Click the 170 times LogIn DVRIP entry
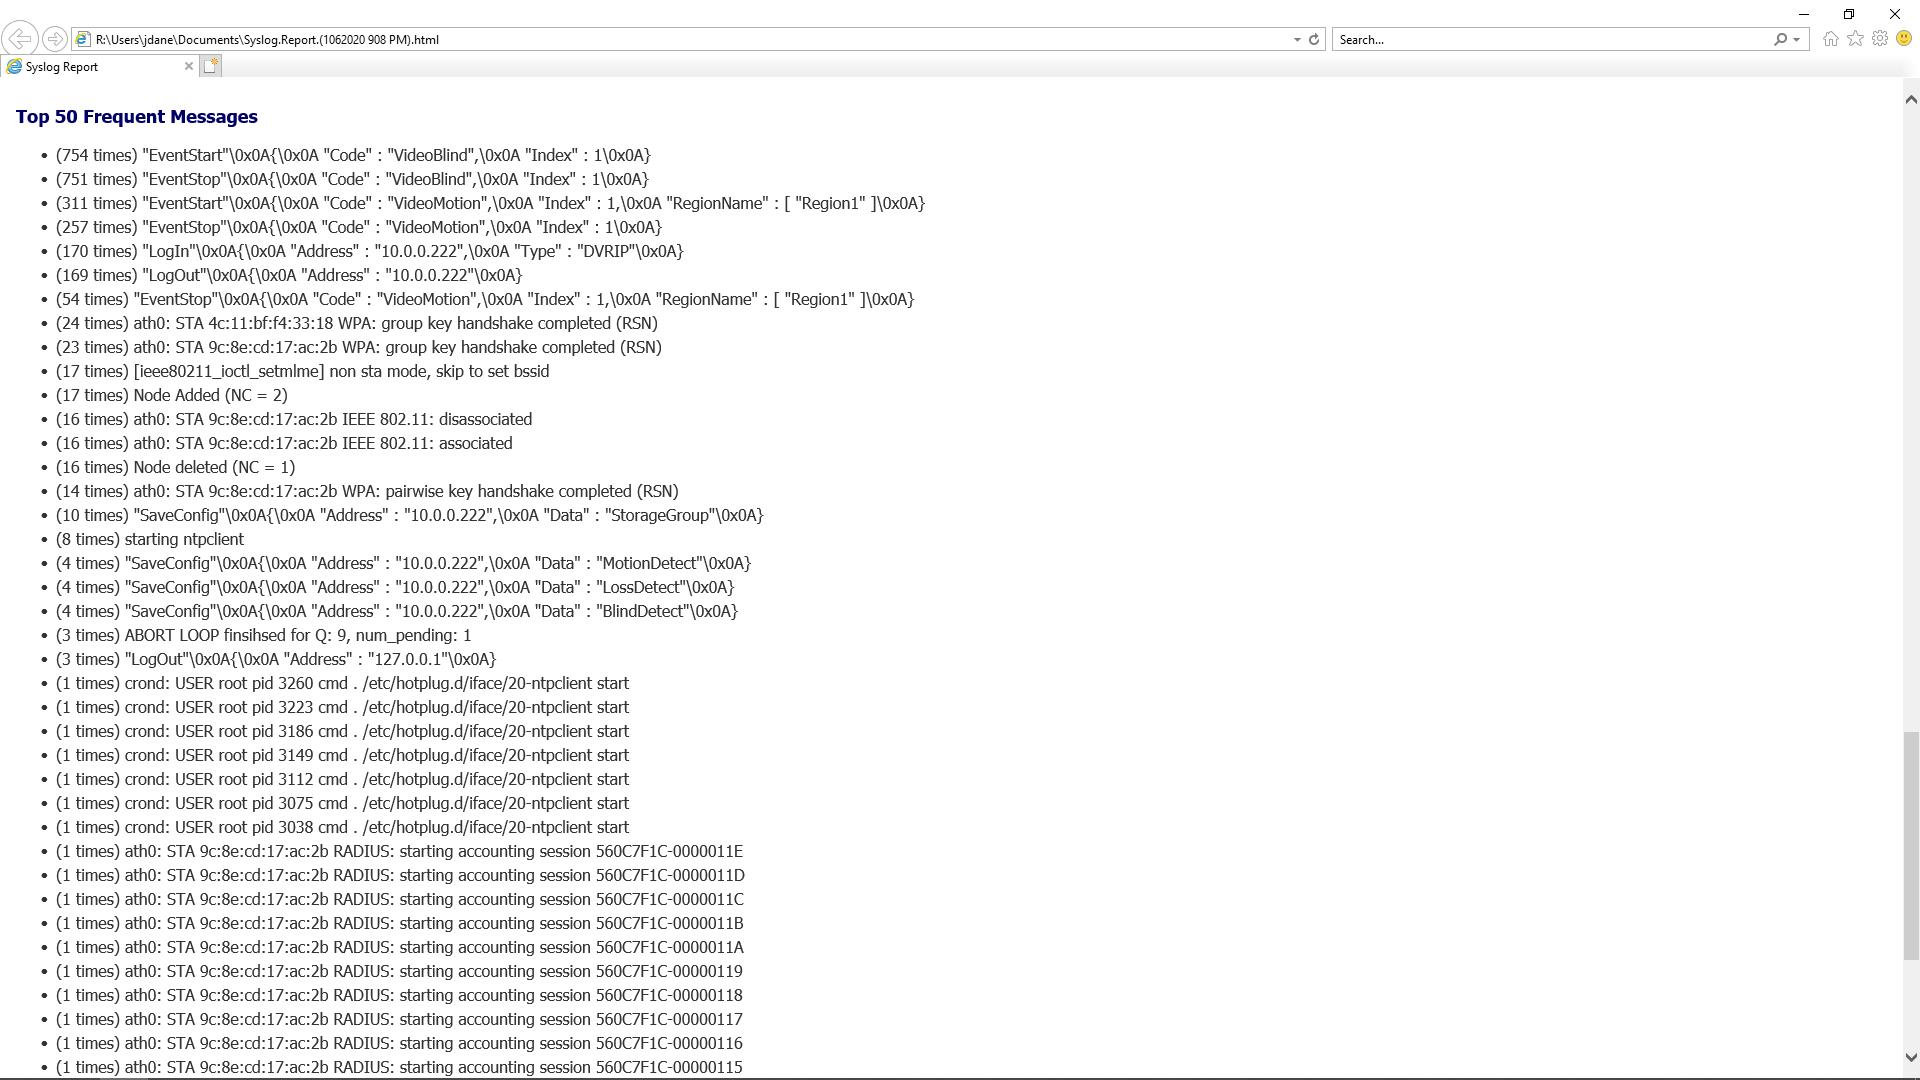Viewport: 1920px width, 1080px height. click(370, 252)
